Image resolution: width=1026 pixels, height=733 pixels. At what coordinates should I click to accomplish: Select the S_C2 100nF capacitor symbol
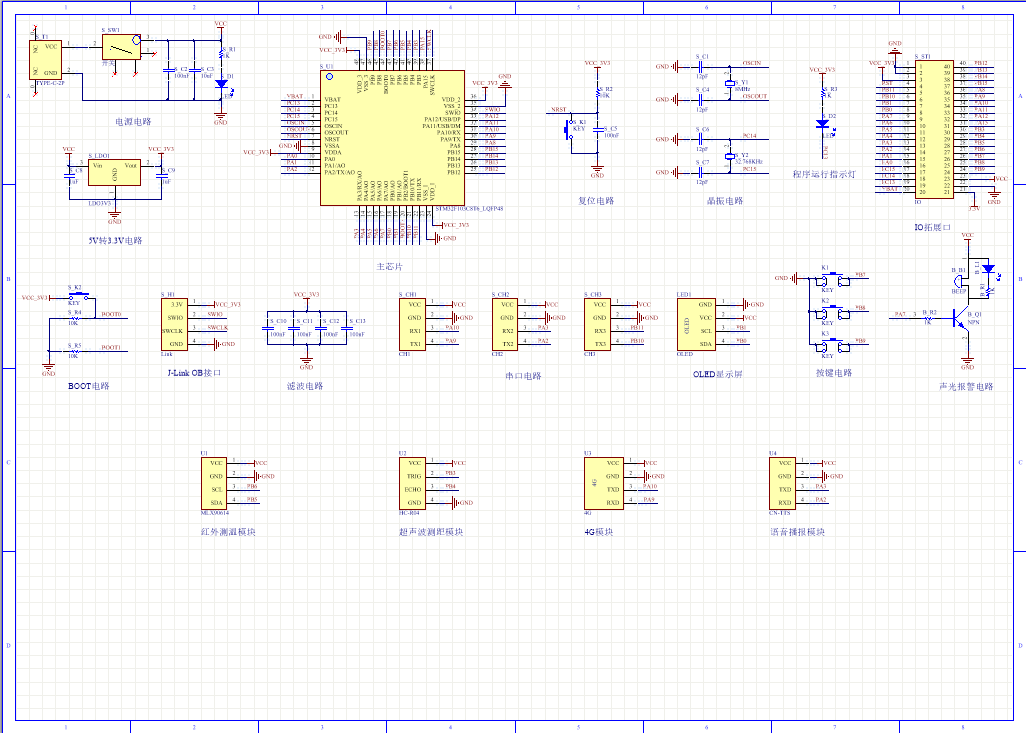(x=168, y=69)
